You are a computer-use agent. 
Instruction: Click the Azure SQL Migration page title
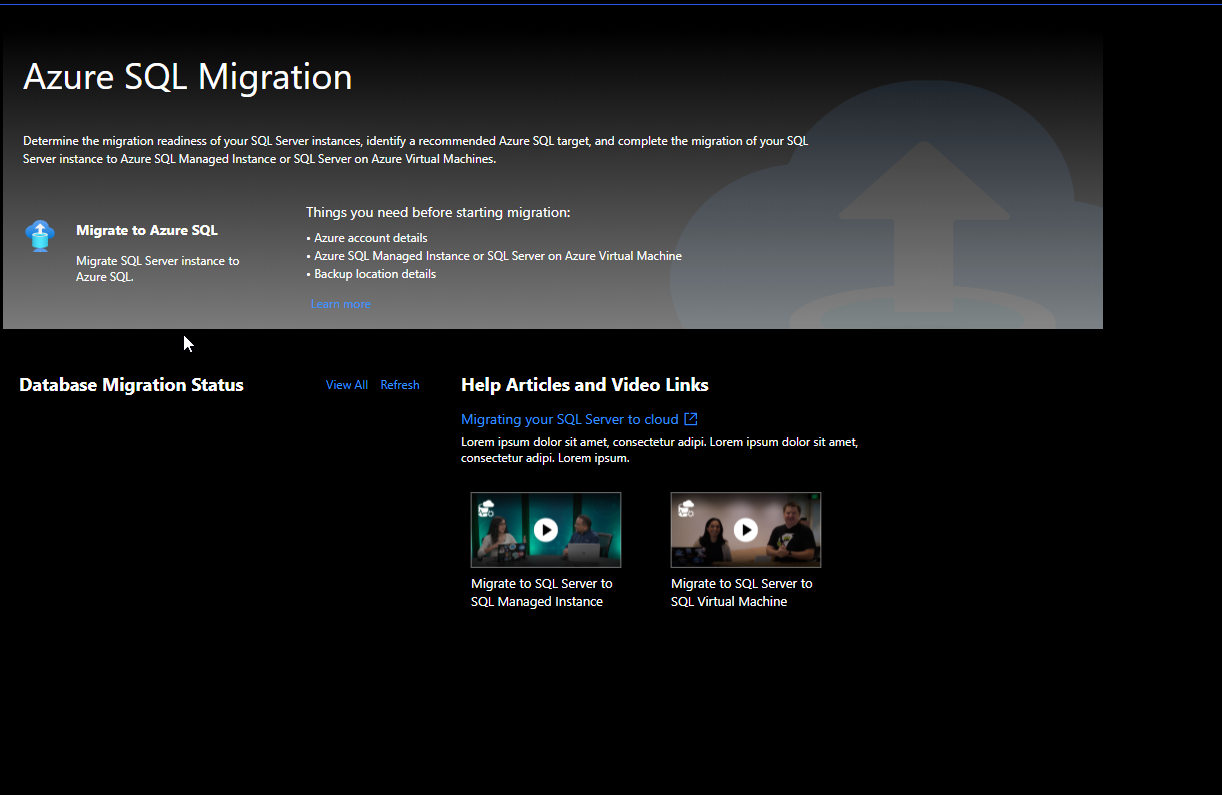click(187, 76)
